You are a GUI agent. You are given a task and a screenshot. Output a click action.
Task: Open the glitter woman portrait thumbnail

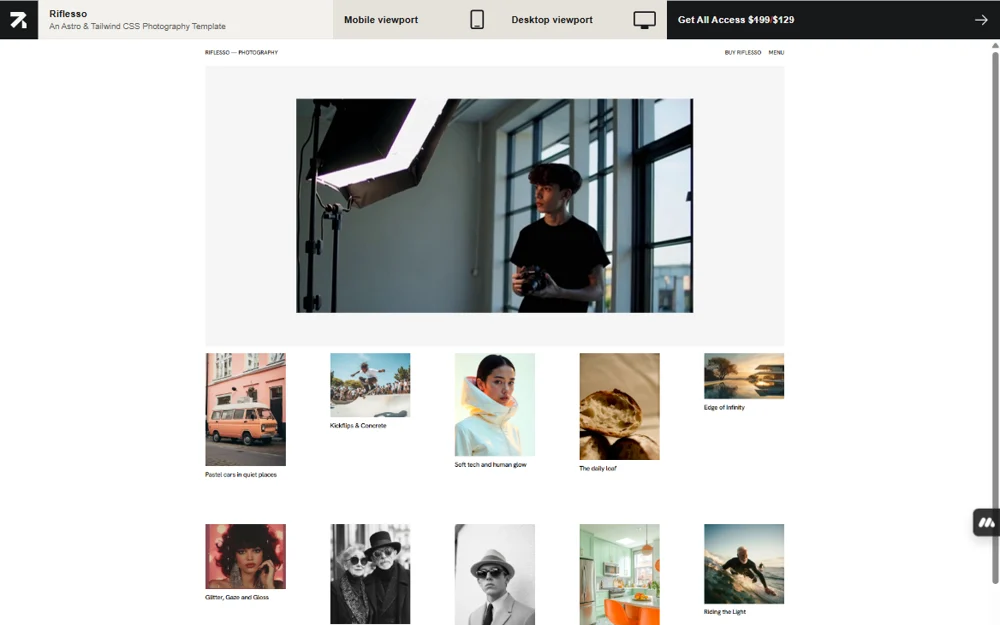[246, 556]
